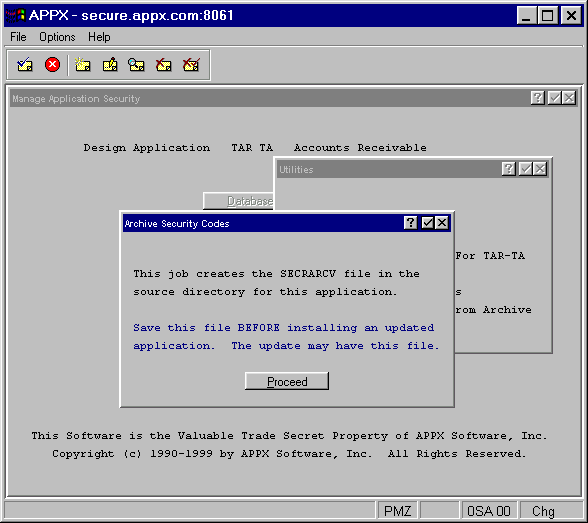This screenshot has height=523, width=588.
Task: Click help icon in Utilities window title
Action: point(508,169)
